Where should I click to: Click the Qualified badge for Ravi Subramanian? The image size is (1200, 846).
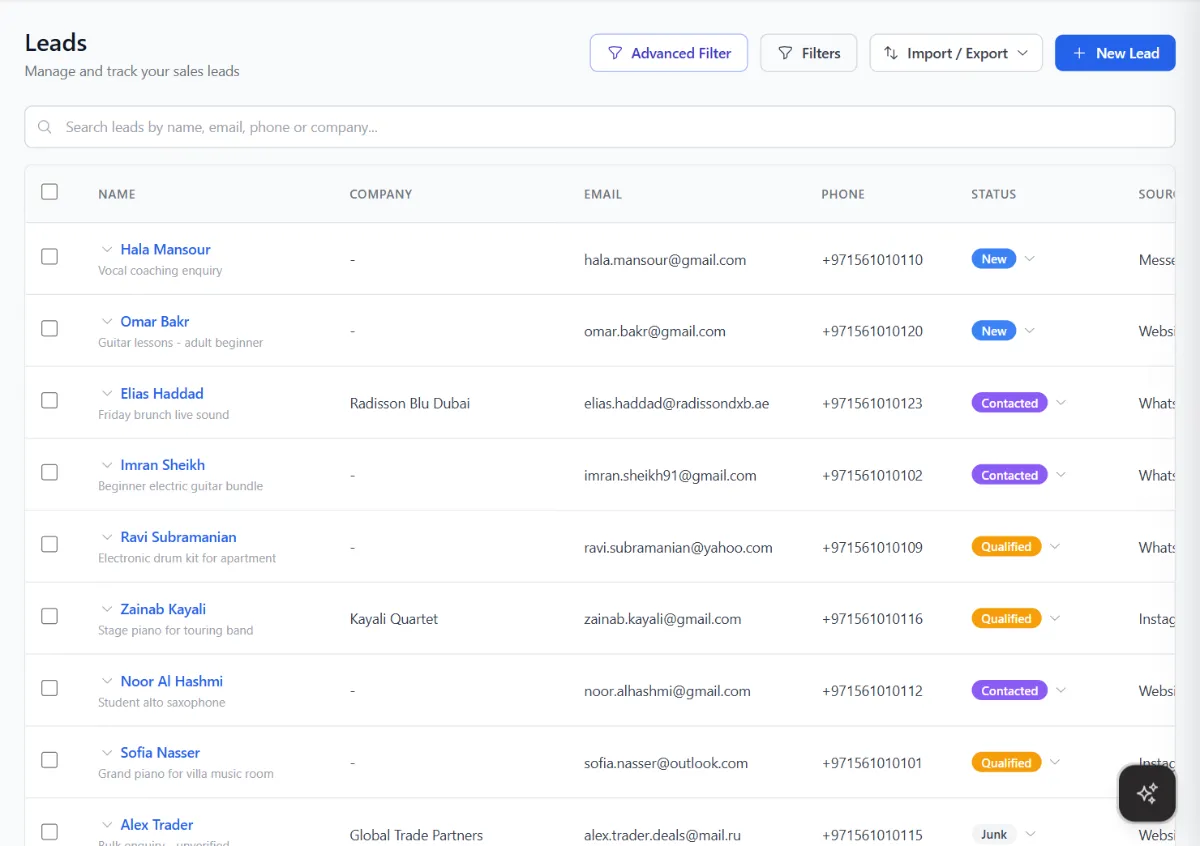(x=1006, y=547)
